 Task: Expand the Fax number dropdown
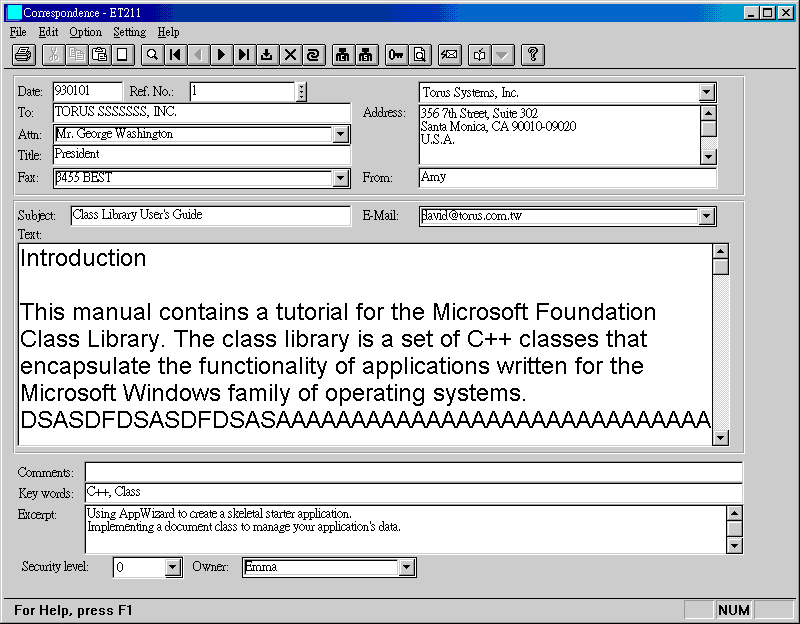click(x=340, y=178)
